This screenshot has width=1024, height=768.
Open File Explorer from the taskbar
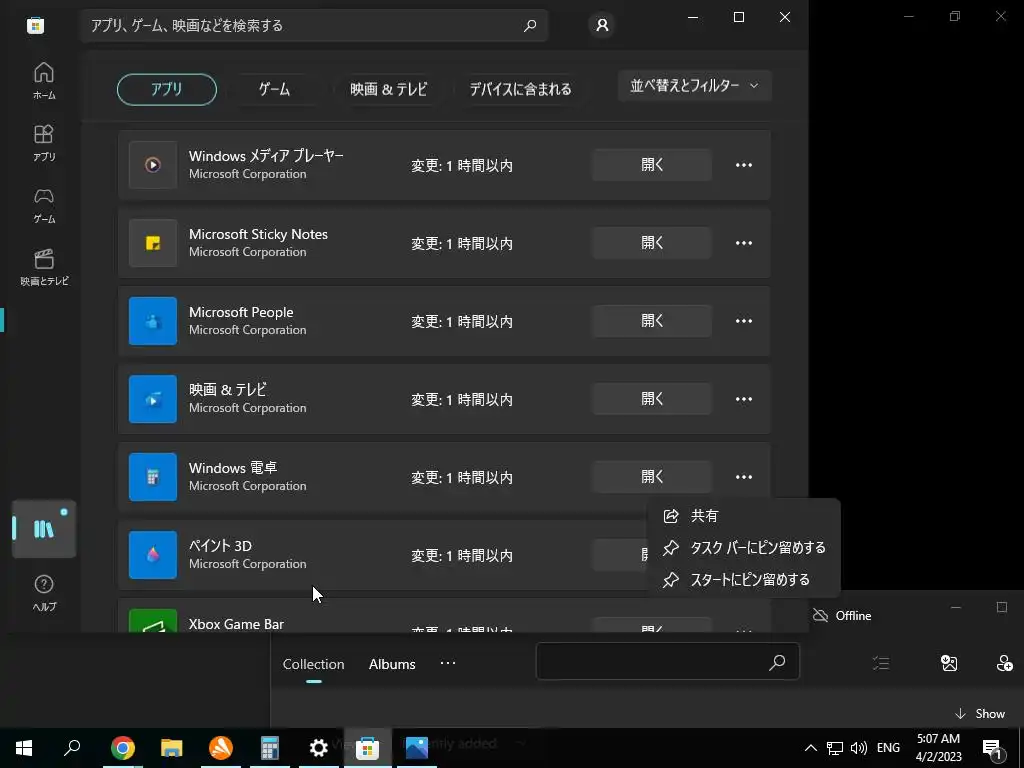172,748
